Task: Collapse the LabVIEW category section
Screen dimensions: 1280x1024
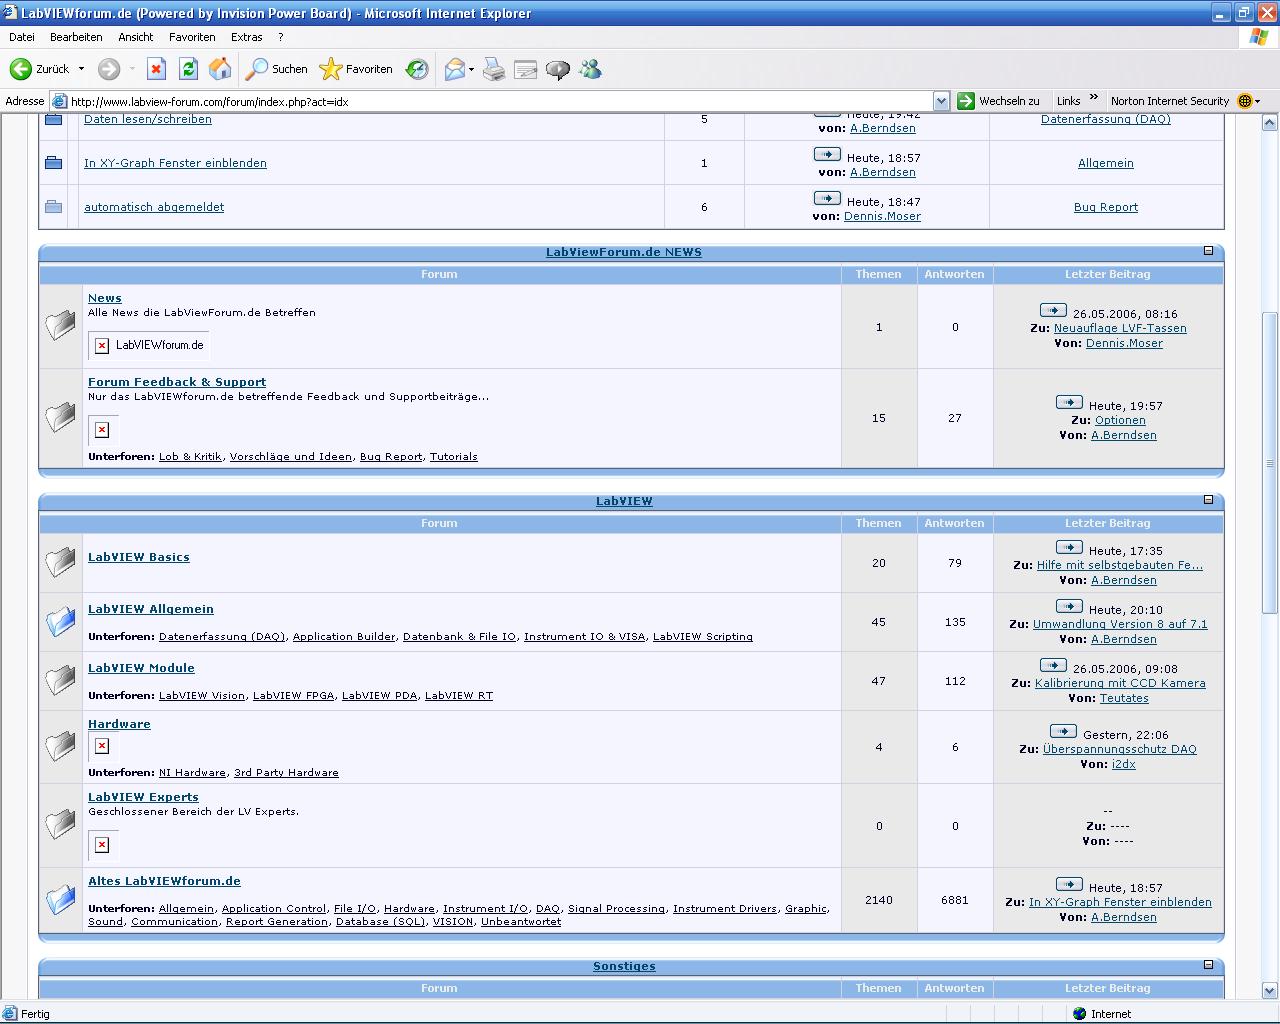Action: 1208,500
